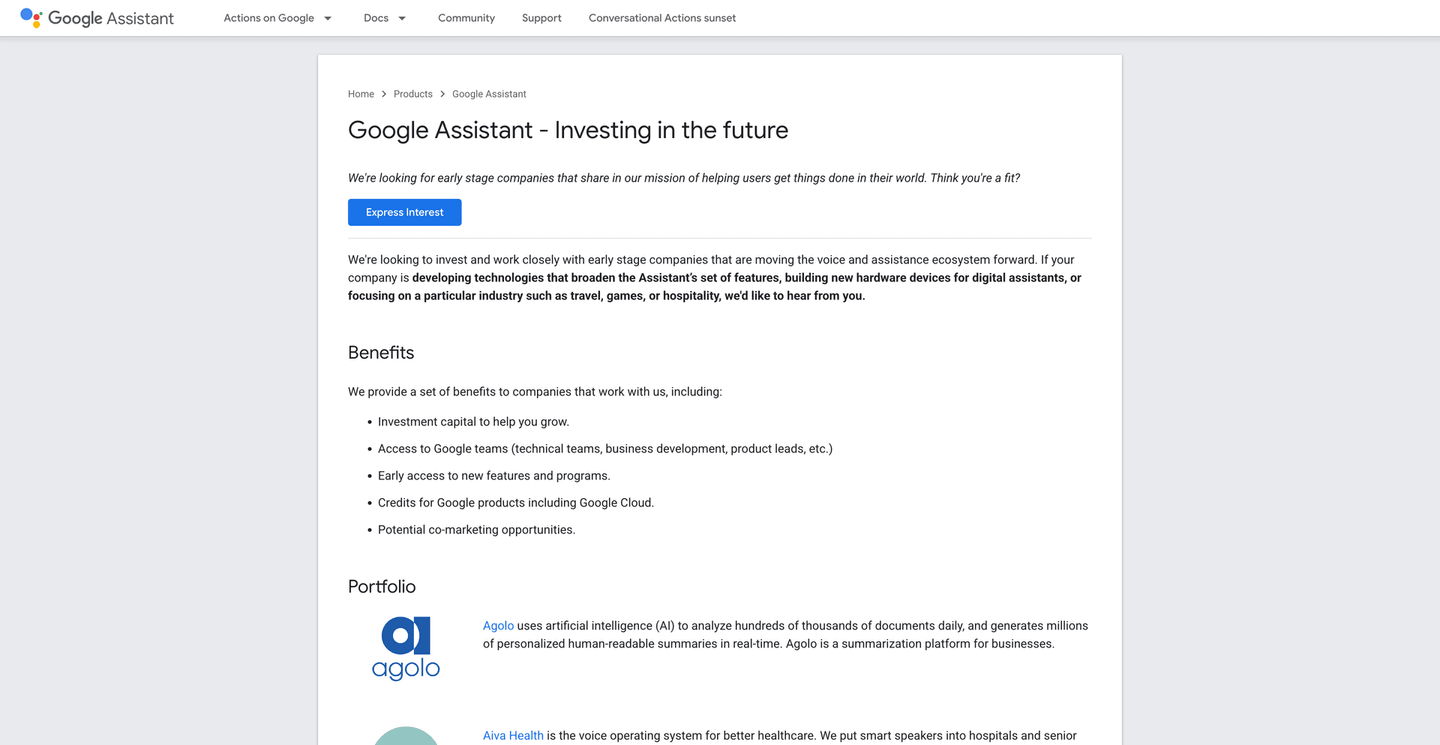Open the Actions on Google dropdown
The image size is (1440, 745).
point(269,17)
